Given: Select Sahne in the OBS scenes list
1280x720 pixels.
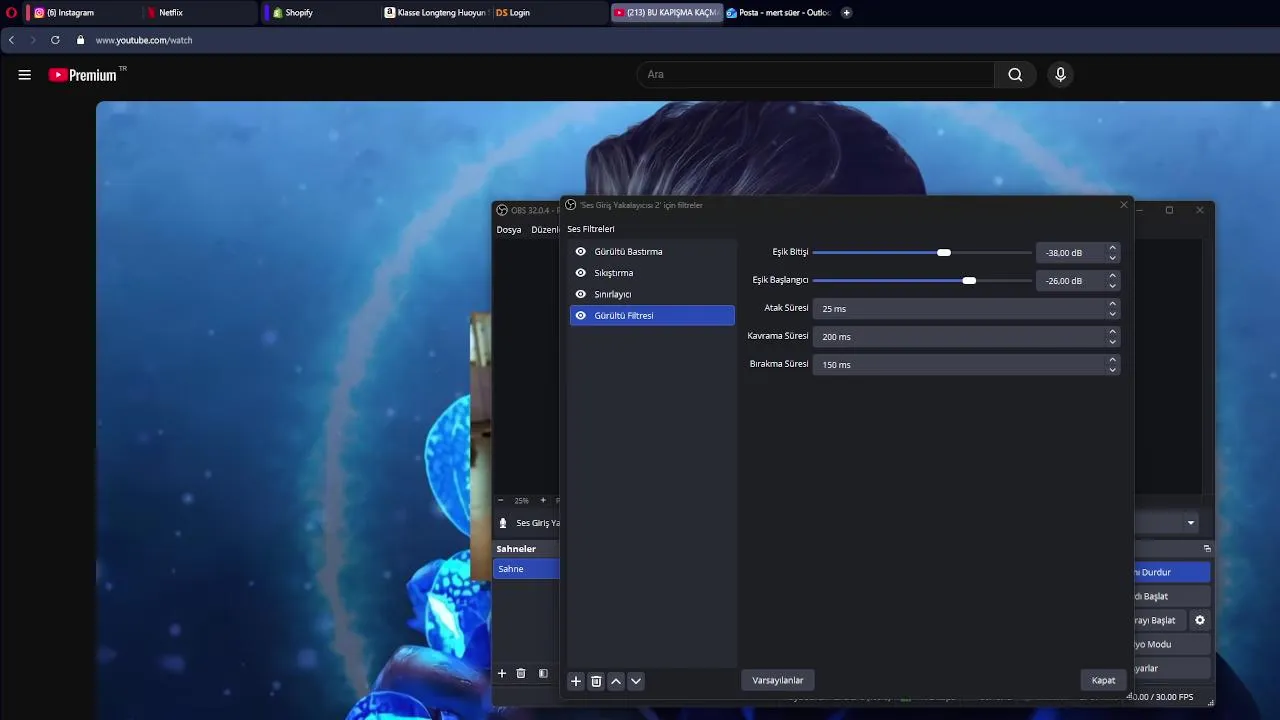Looking at the screenshot, I should coord(526,569).
